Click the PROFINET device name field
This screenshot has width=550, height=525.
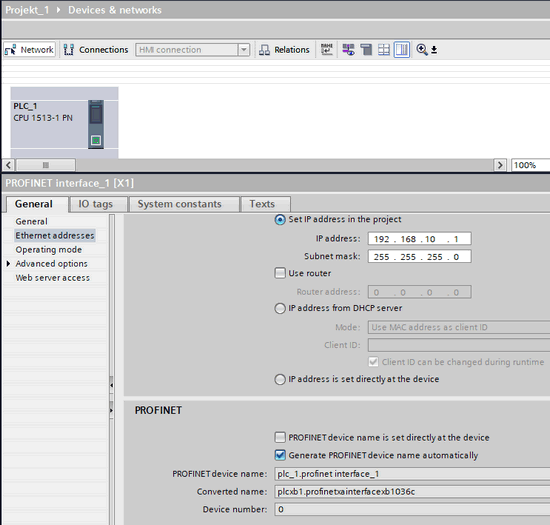point(412,474)
